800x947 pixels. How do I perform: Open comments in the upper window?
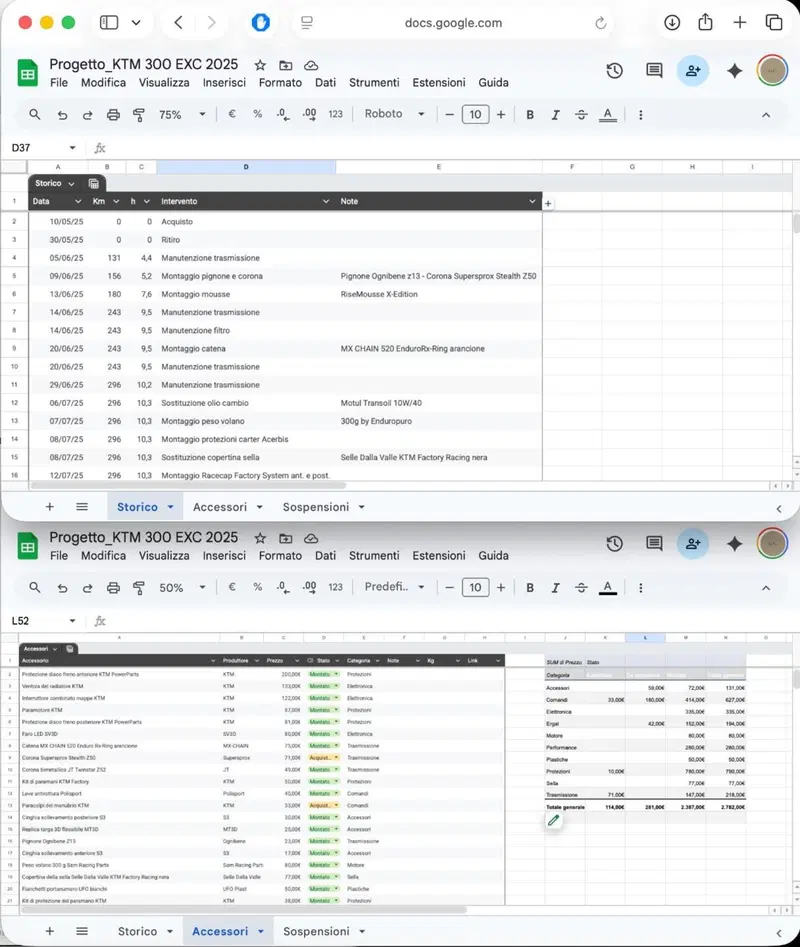[654, 71]
